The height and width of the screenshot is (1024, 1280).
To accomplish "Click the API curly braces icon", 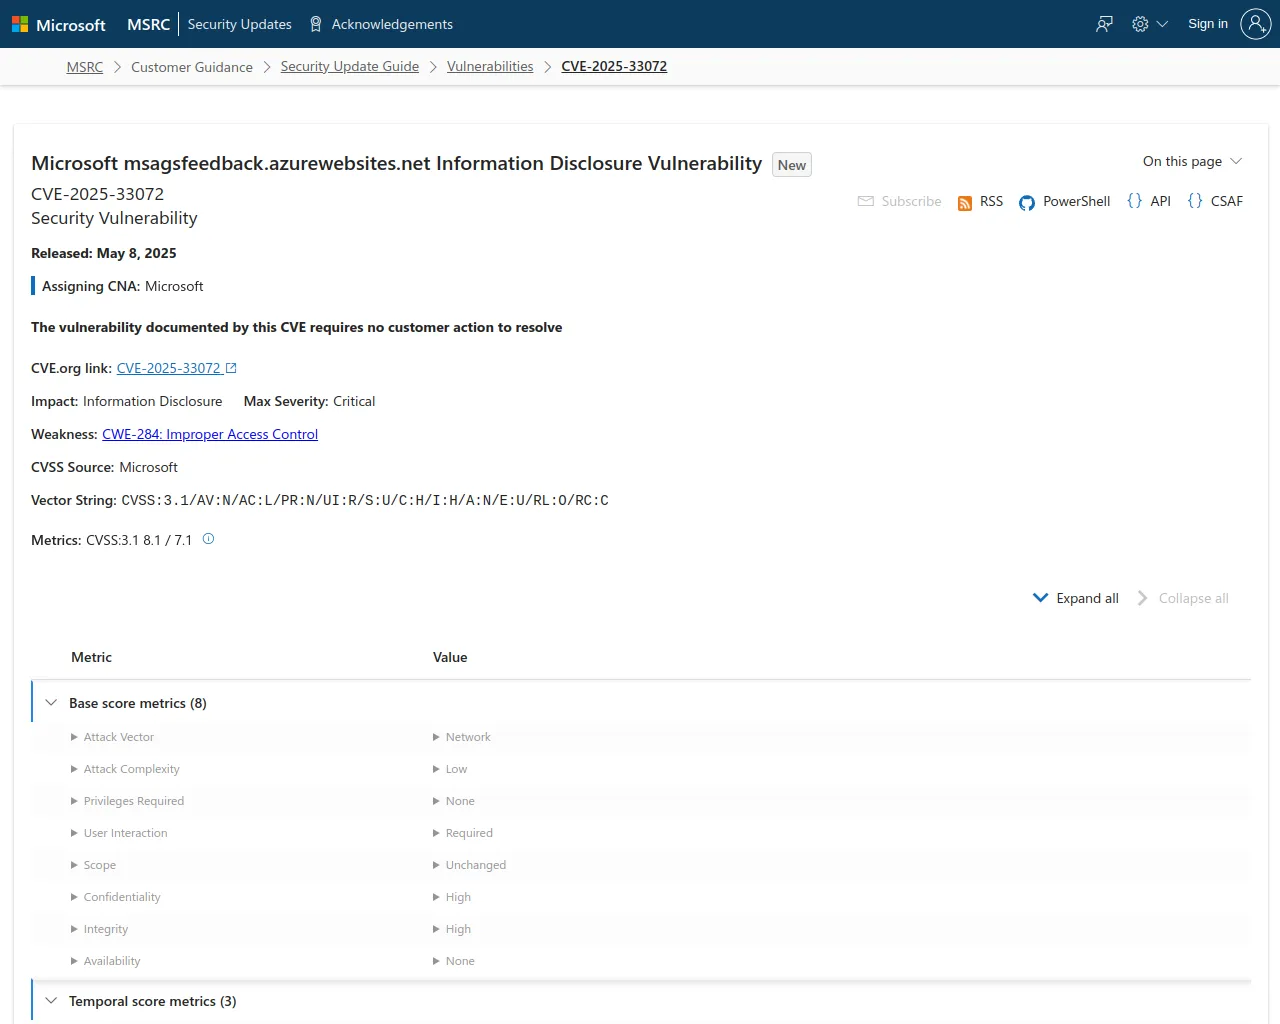I will pos(1134,201).
